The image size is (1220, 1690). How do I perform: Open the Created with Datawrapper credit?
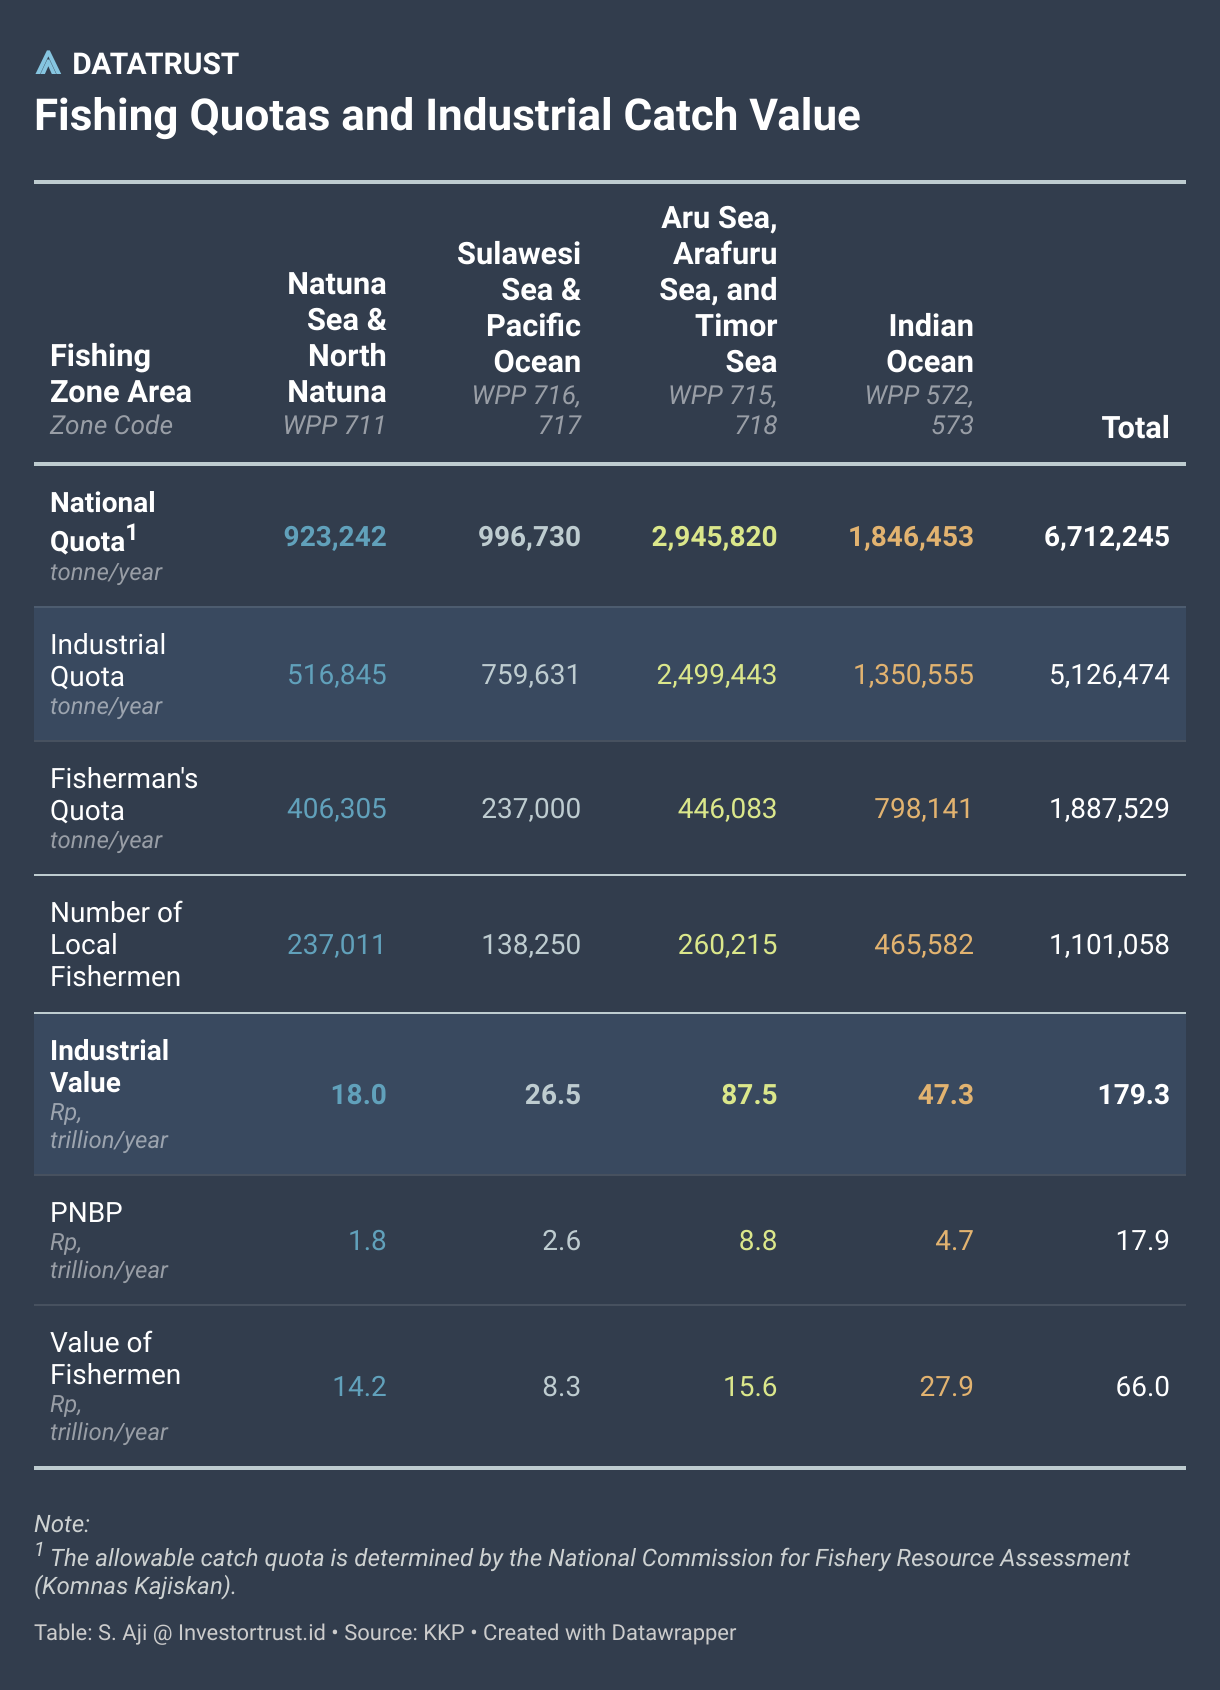point(609,1633)
